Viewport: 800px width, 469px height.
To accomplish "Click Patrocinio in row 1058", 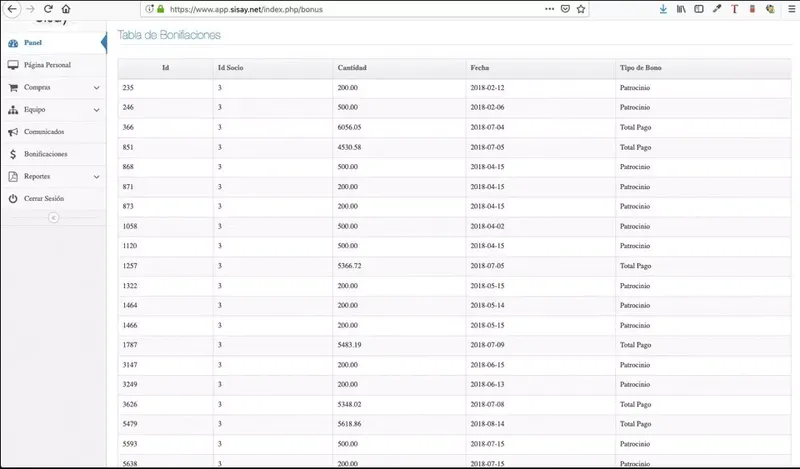I will click(635, 226).
